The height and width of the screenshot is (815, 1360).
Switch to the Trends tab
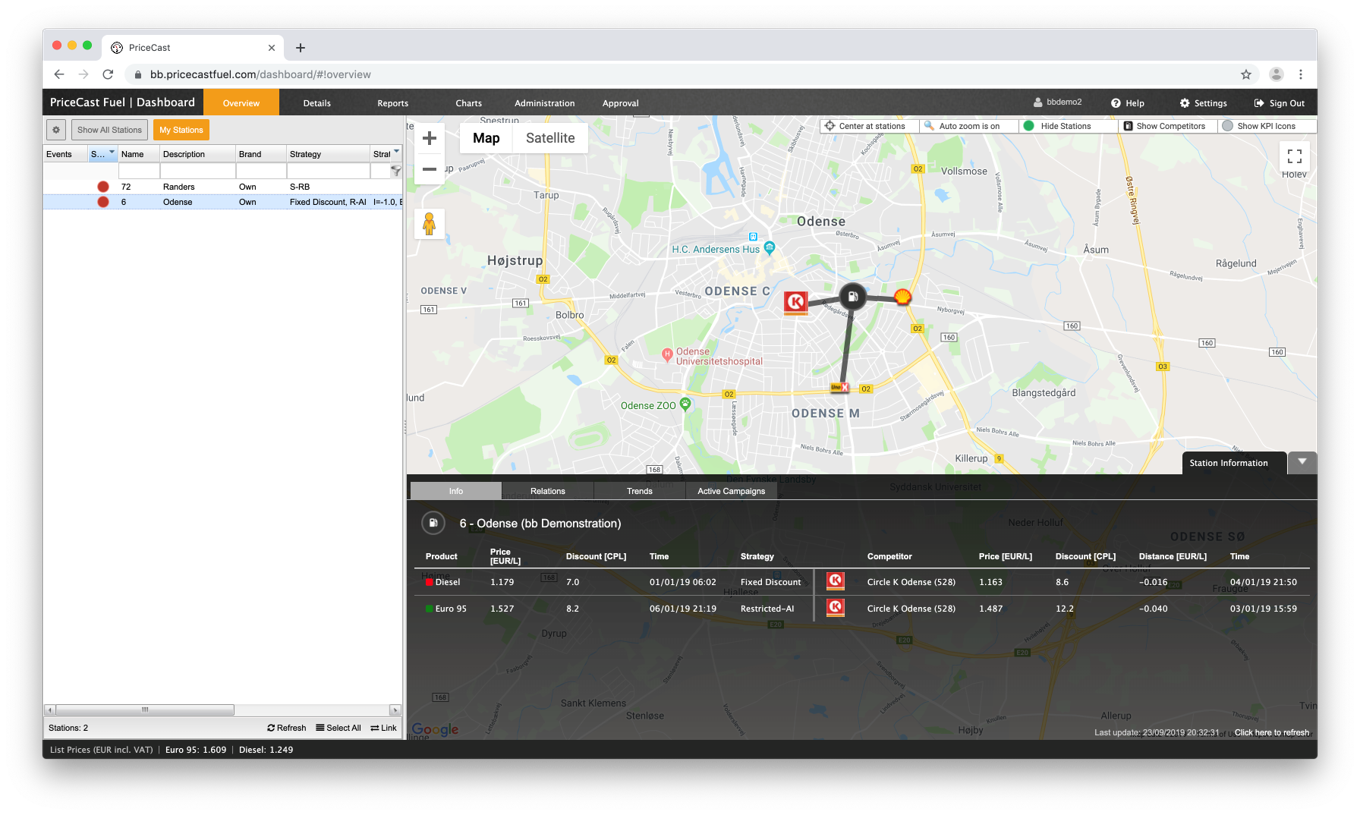(x=639, y=491)
